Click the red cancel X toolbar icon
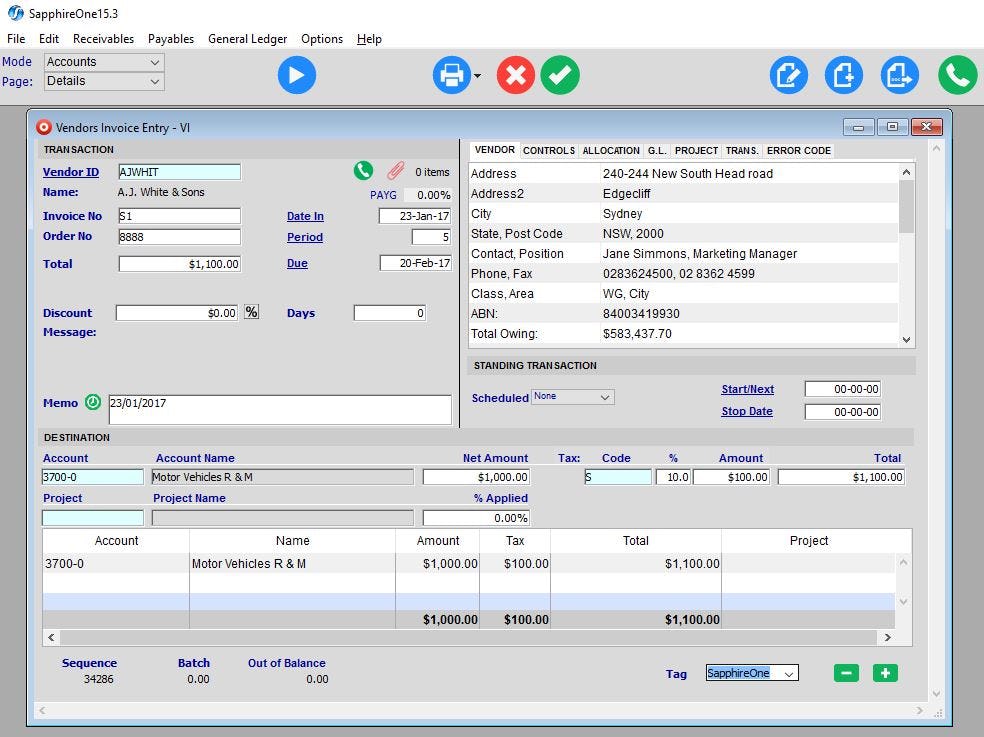The image size is (984, 737). pos(516,76)
